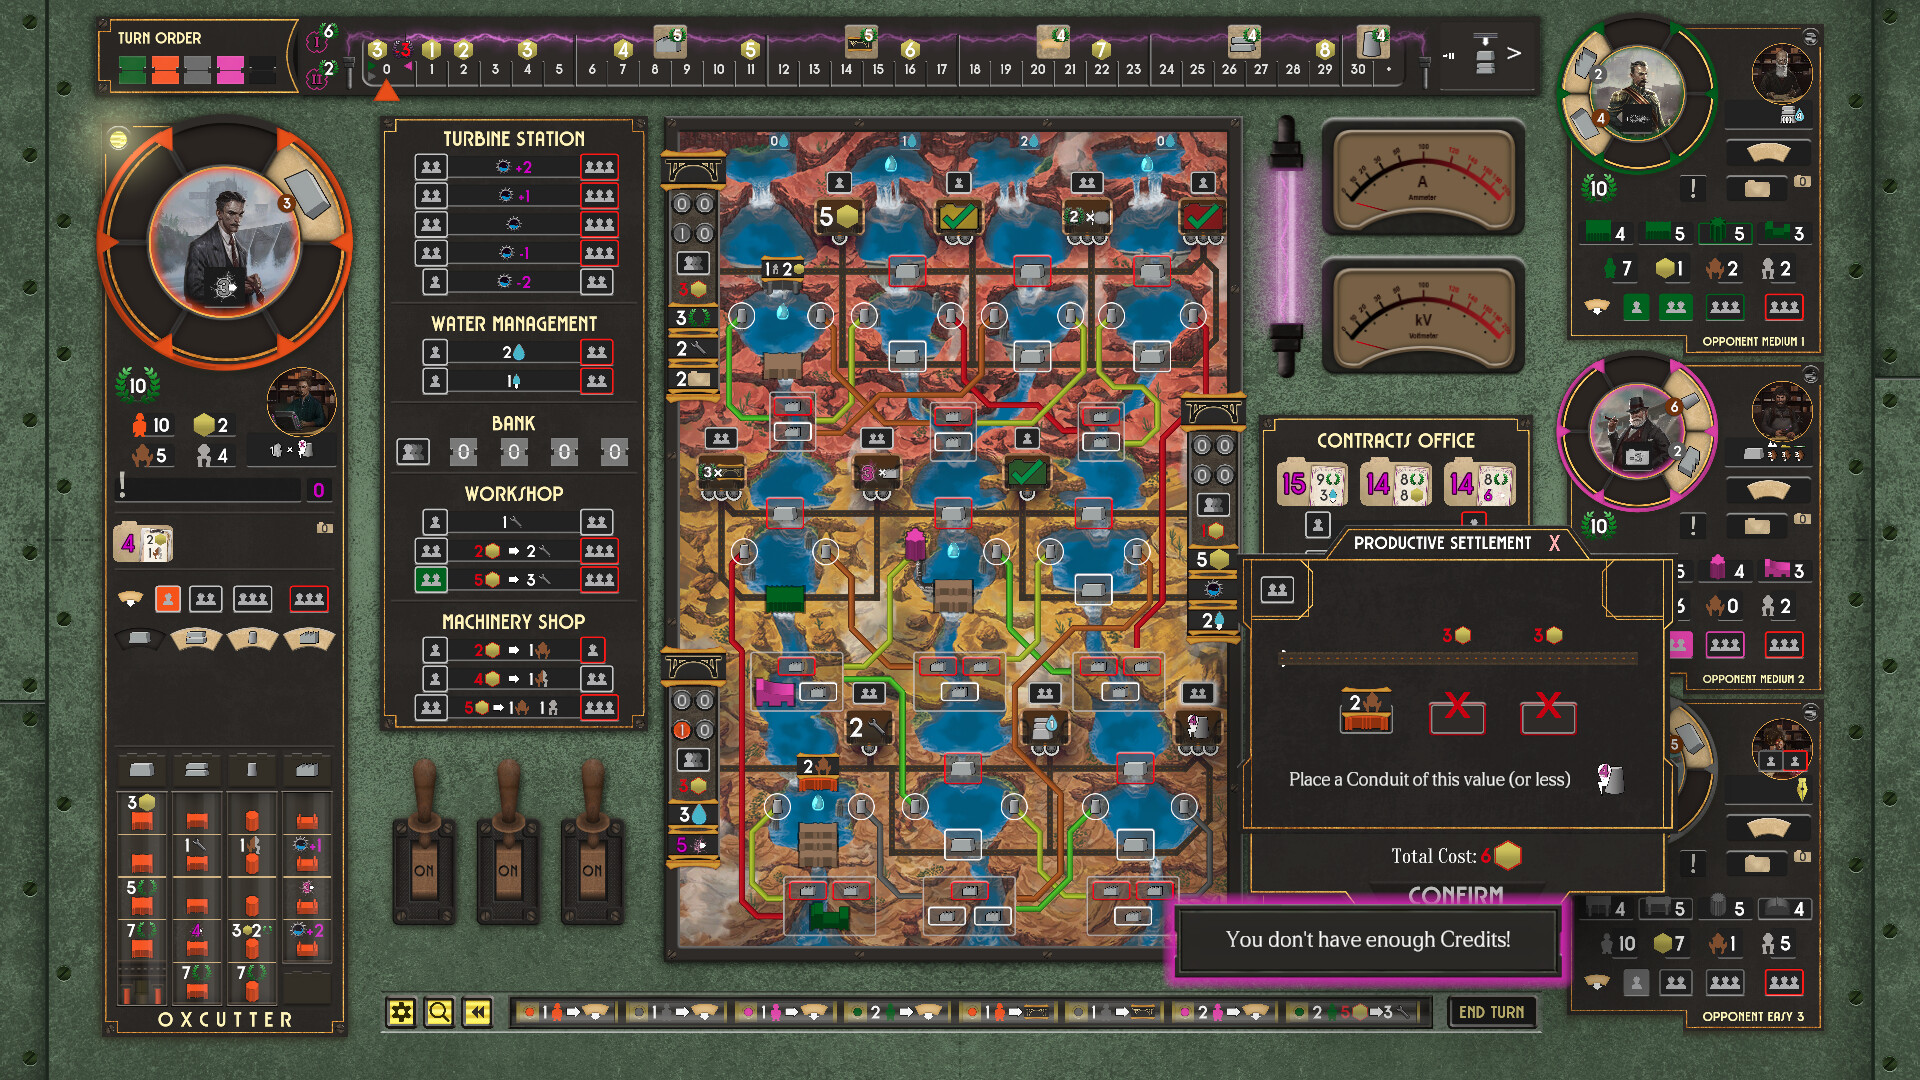The image size is (1920, 1080).
Task: Click the 5-credit dam marker on map
Action: 838,217
